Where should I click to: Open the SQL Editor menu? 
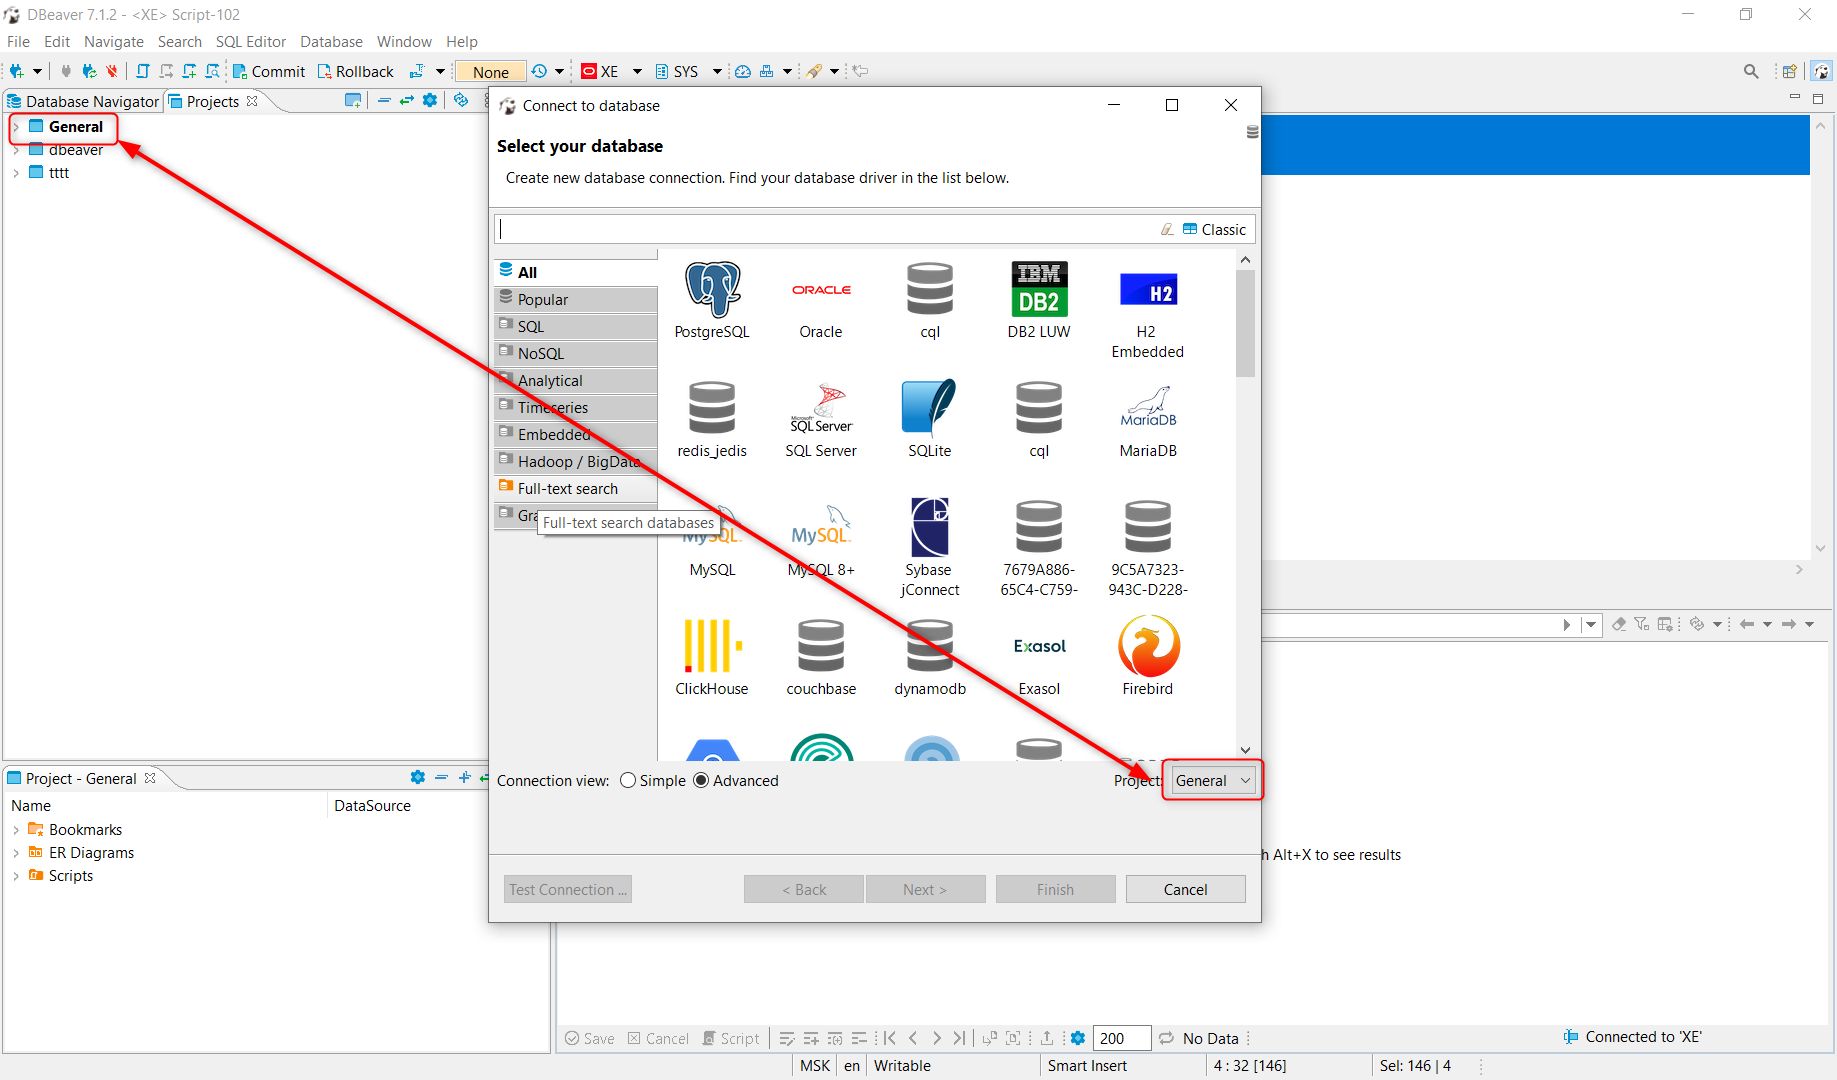point(250,41)
